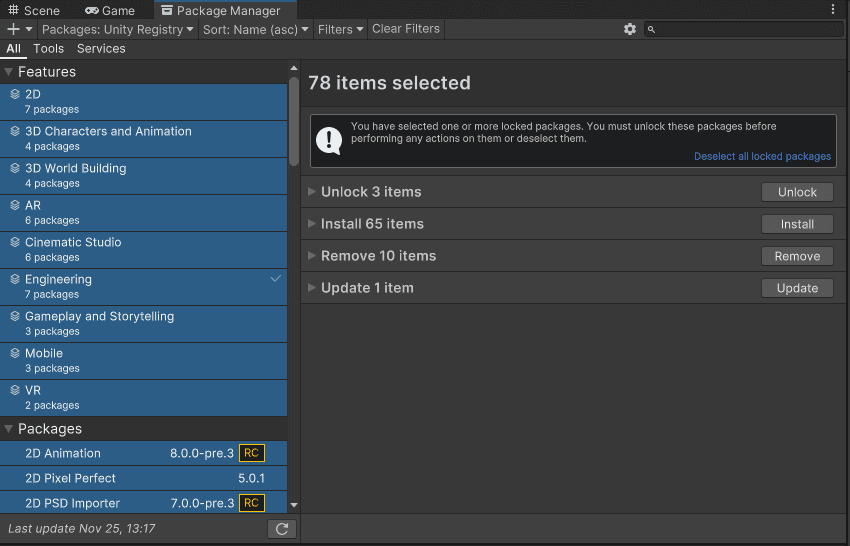The image size is (850, 546).
Task: Click the Engineering installed checkmark
Action: [275, 279]
